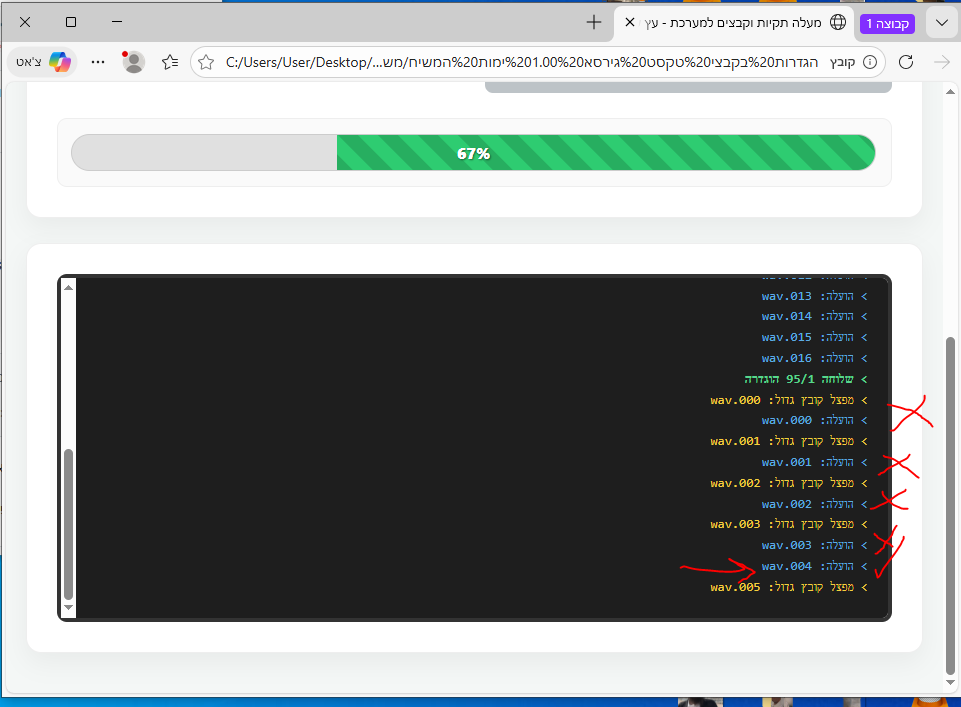Open the user profile icon
This screenshot has width=961, height=707.
(x=133, y=62)
